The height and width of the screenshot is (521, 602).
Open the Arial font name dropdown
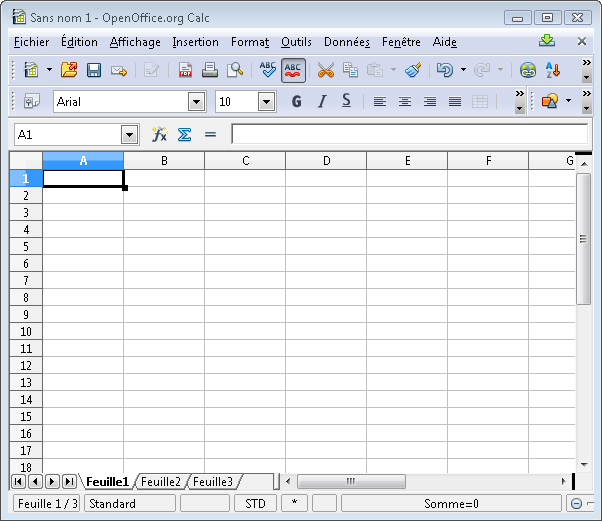pos(197,102)
